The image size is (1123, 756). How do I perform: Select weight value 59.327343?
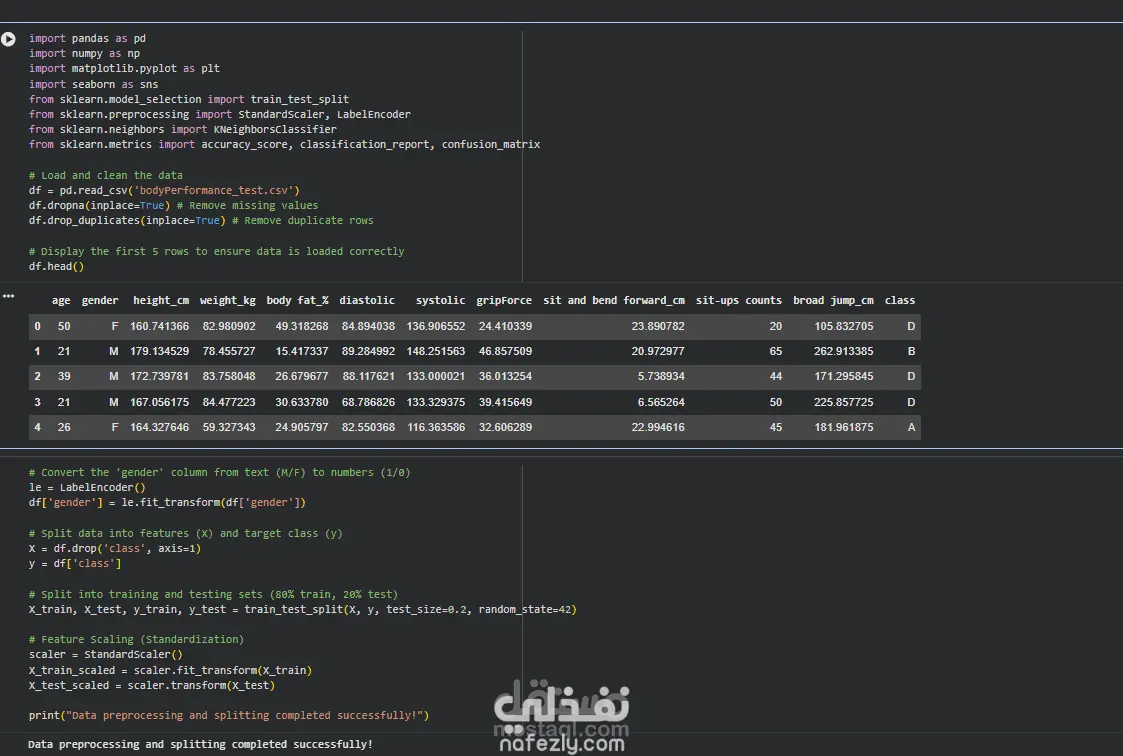(x=228, y=427)
